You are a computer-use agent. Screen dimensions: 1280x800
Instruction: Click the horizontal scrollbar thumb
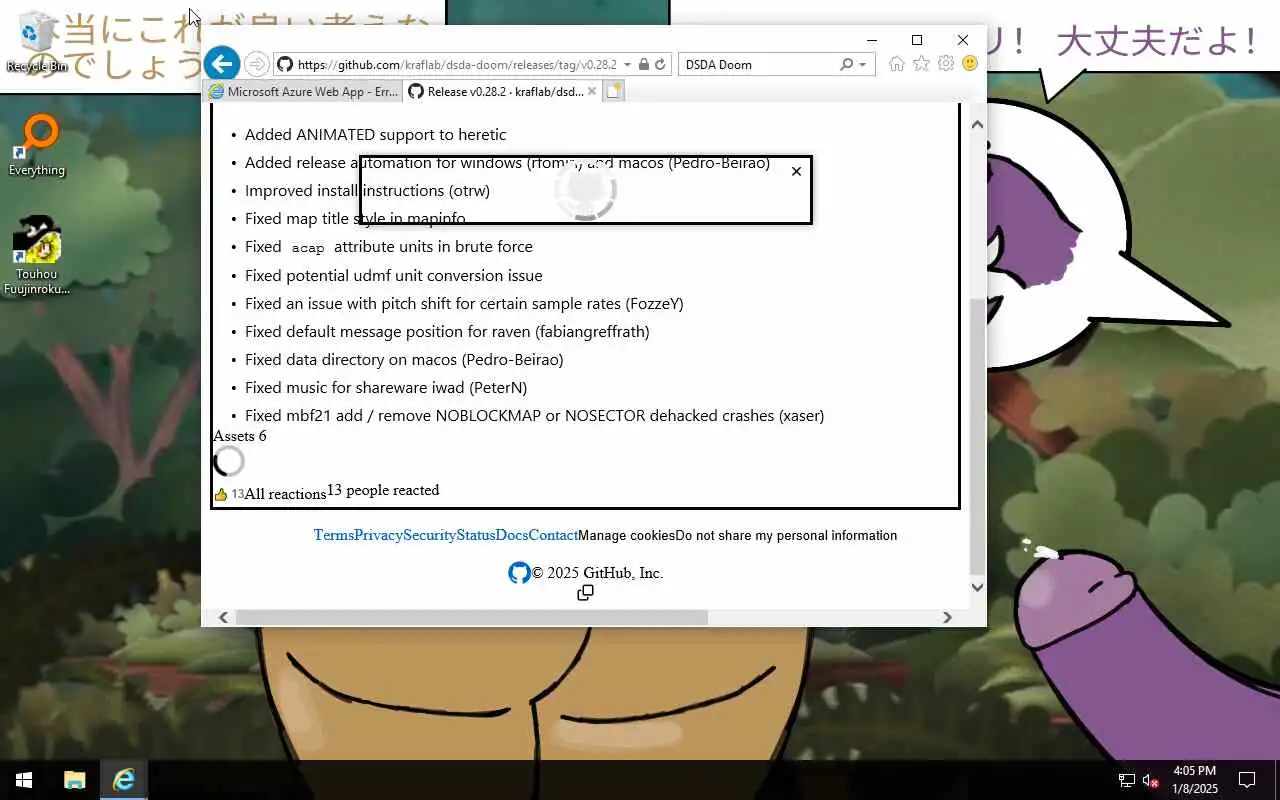coord(471,618)
